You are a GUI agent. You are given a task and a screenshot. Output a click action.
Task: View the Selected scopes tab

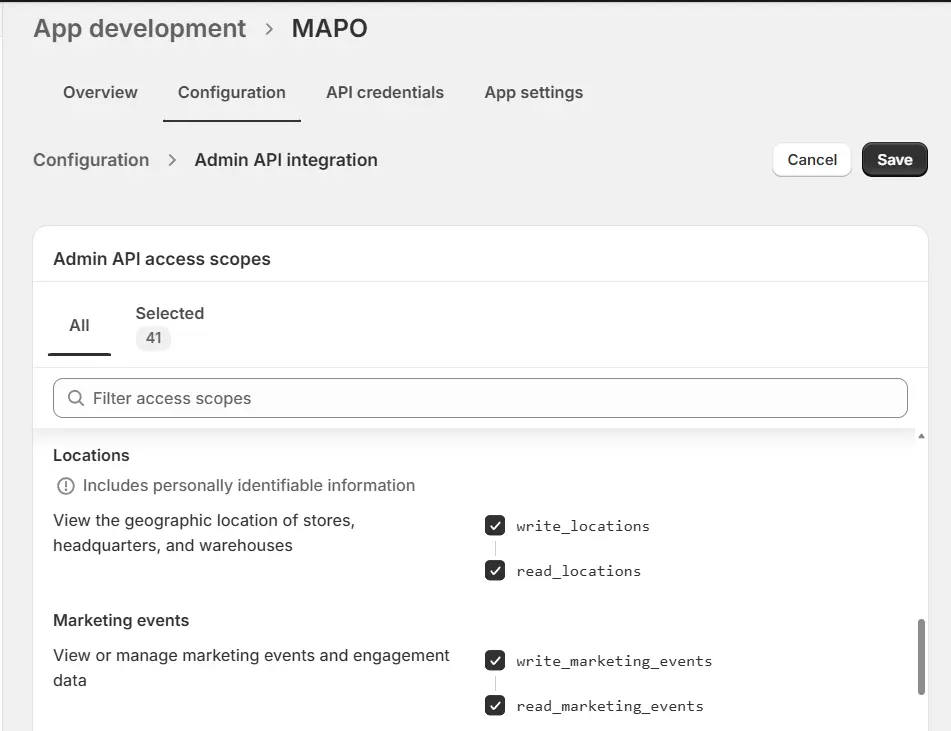169,313
